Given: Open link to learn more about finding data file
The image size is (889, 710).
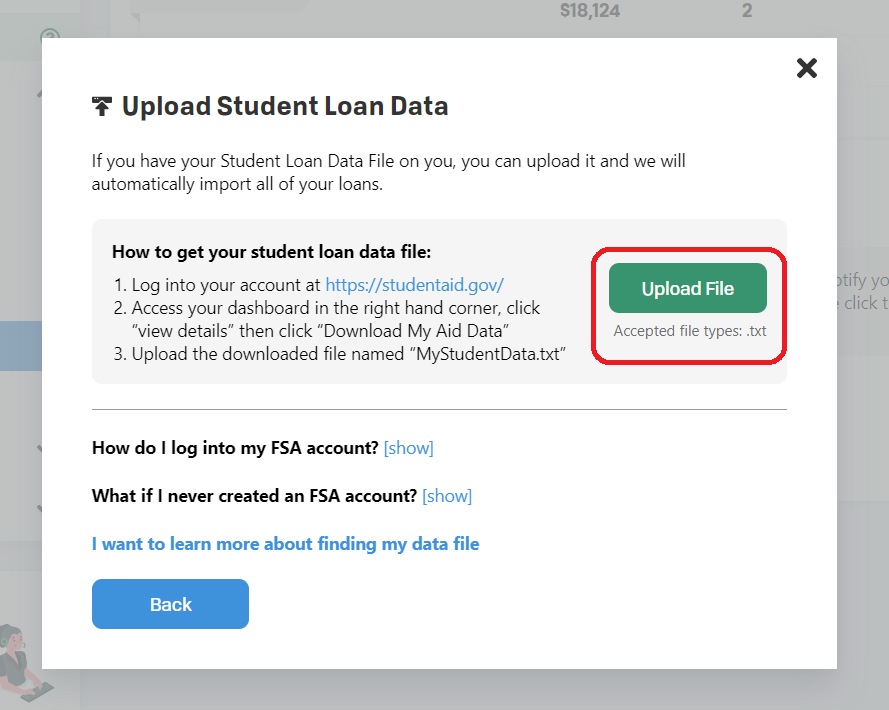Looking at the screenshot, I should coord(285,544).
